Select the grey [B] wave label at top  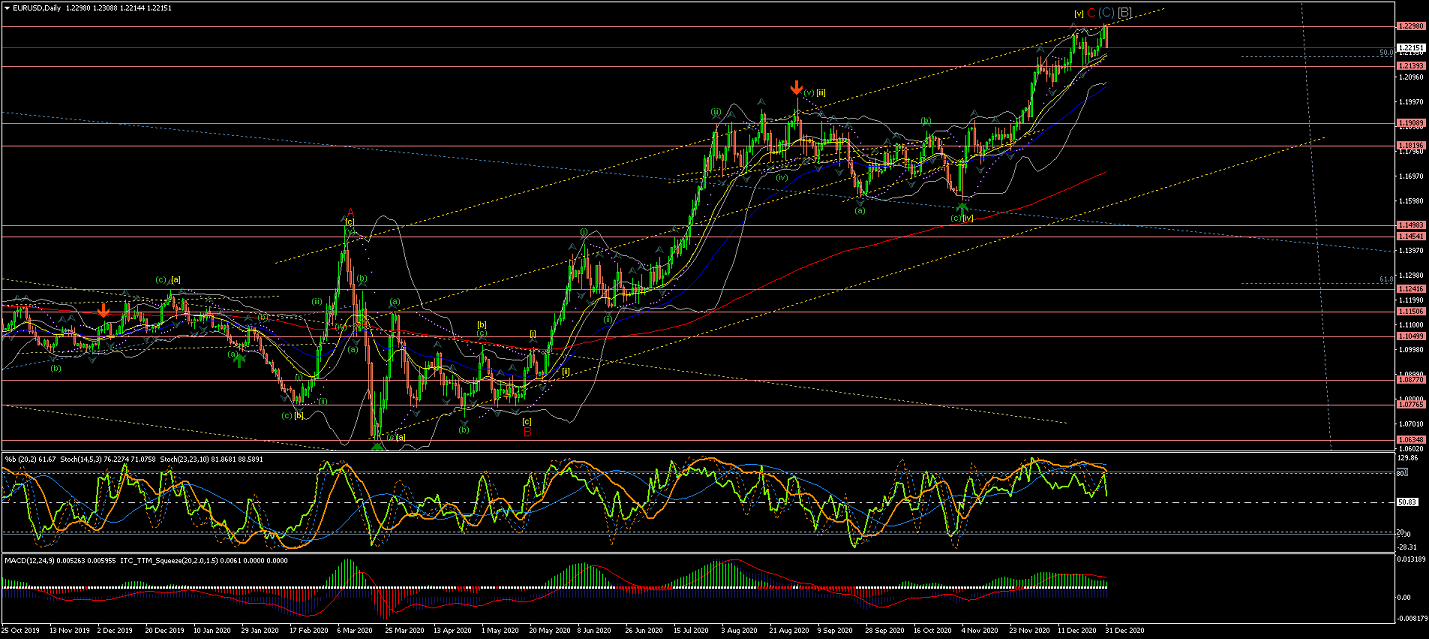1124,13
